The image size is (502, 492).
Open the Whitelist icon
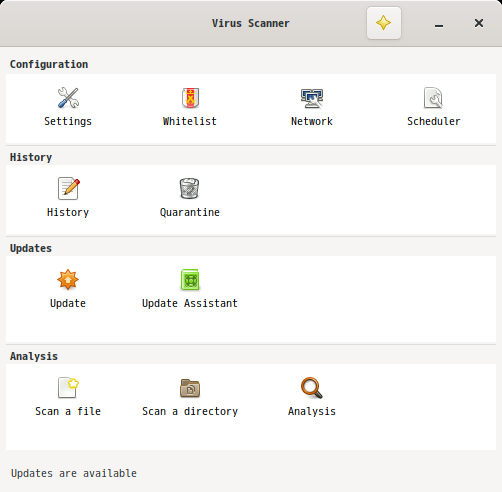[190, 98]
